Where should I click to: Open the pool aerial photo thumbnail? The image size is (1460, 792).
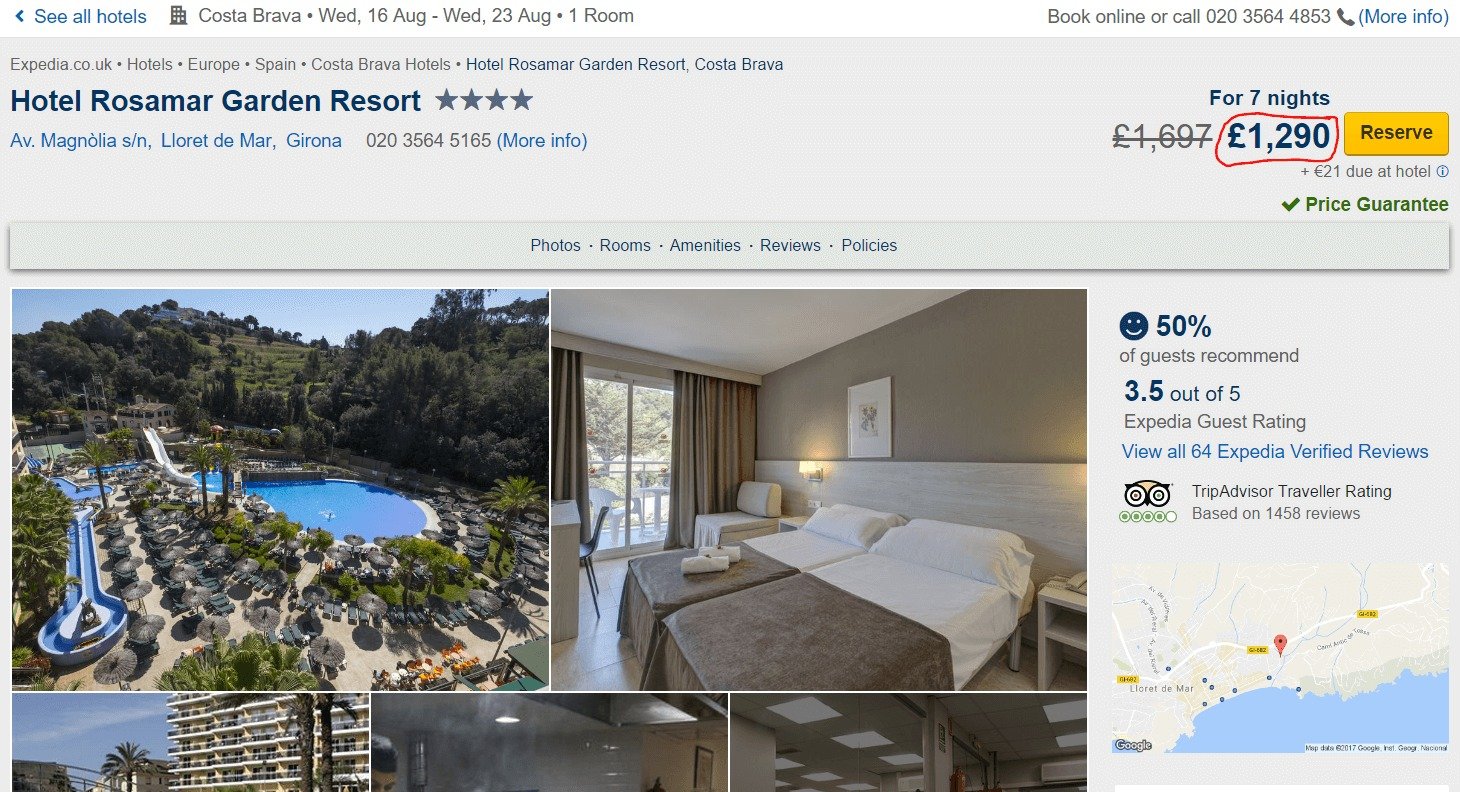tap(280, 490)
